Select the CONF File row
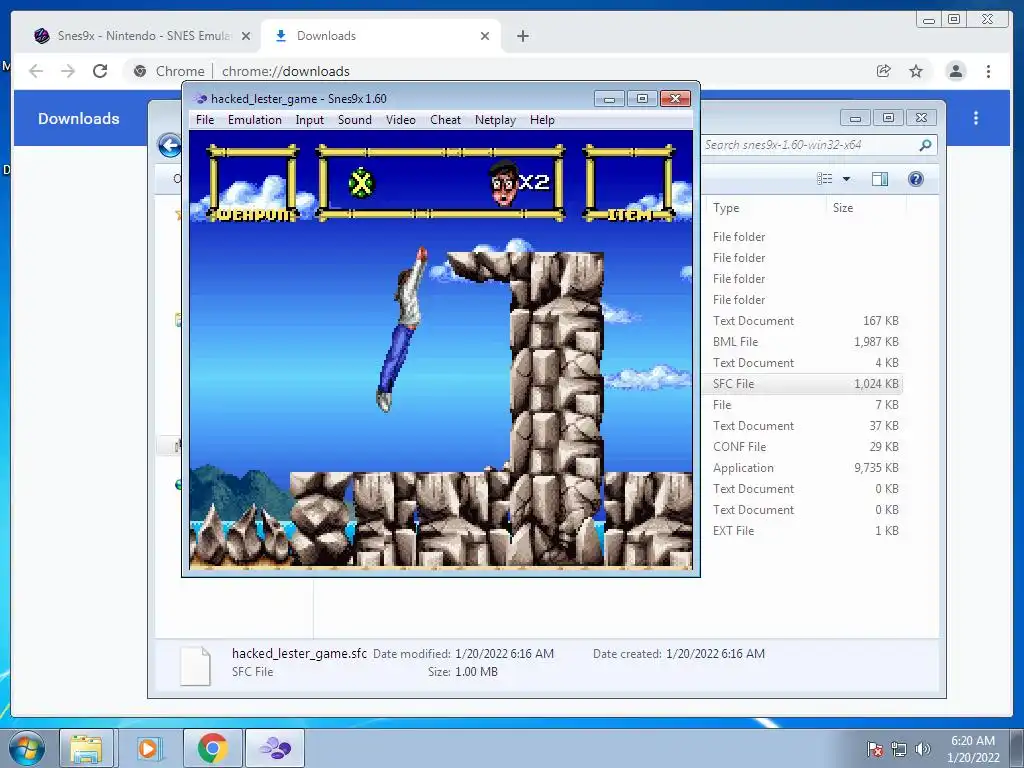Image resolution: width=1024 pixels, height=768 pixels. (803, 447)
